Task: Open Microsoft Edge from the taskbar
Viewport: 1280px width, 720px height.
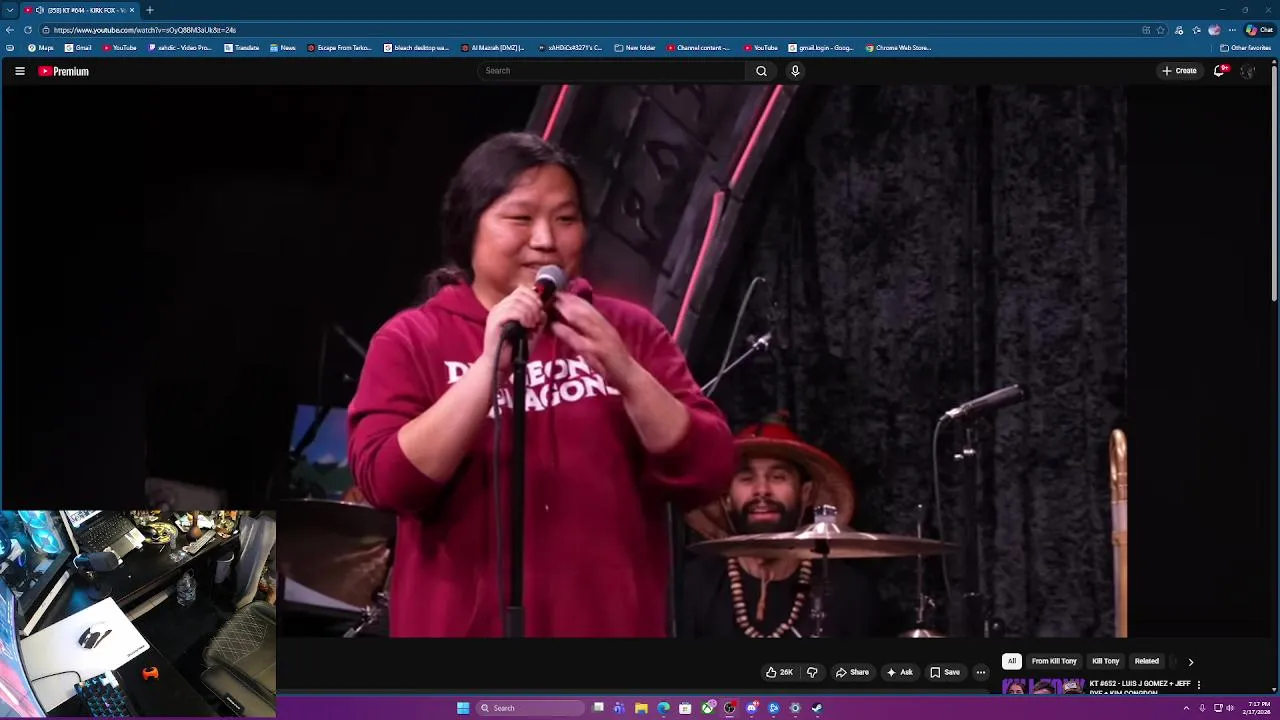Action: pos(663,708)
